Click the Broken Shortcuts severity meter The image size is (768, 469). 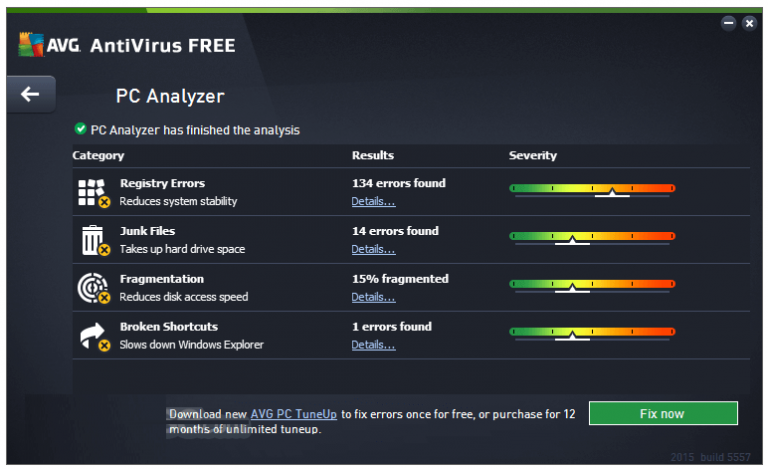pyautogui.click(x=592, y=334)
